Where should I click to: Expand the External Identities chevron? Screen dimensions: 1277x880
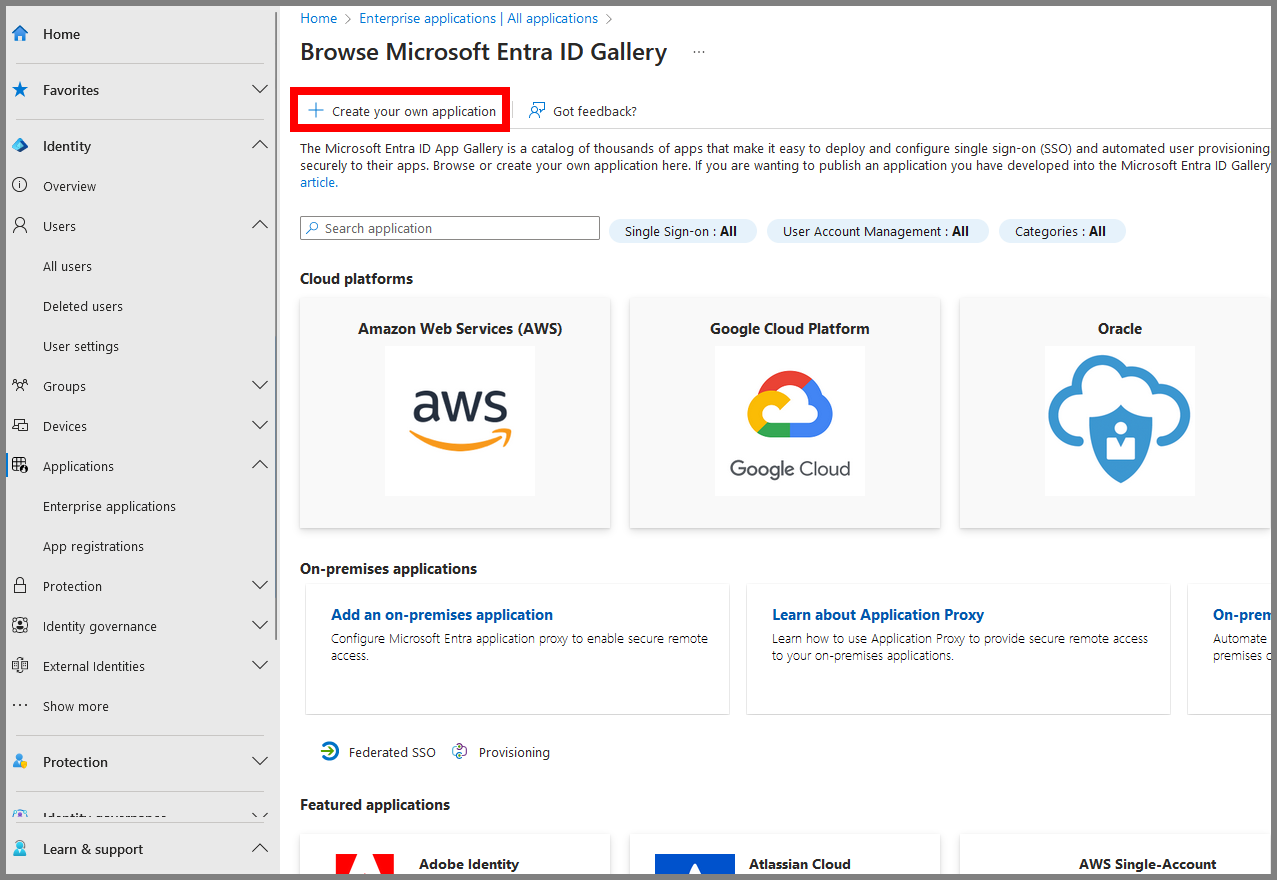260,666
